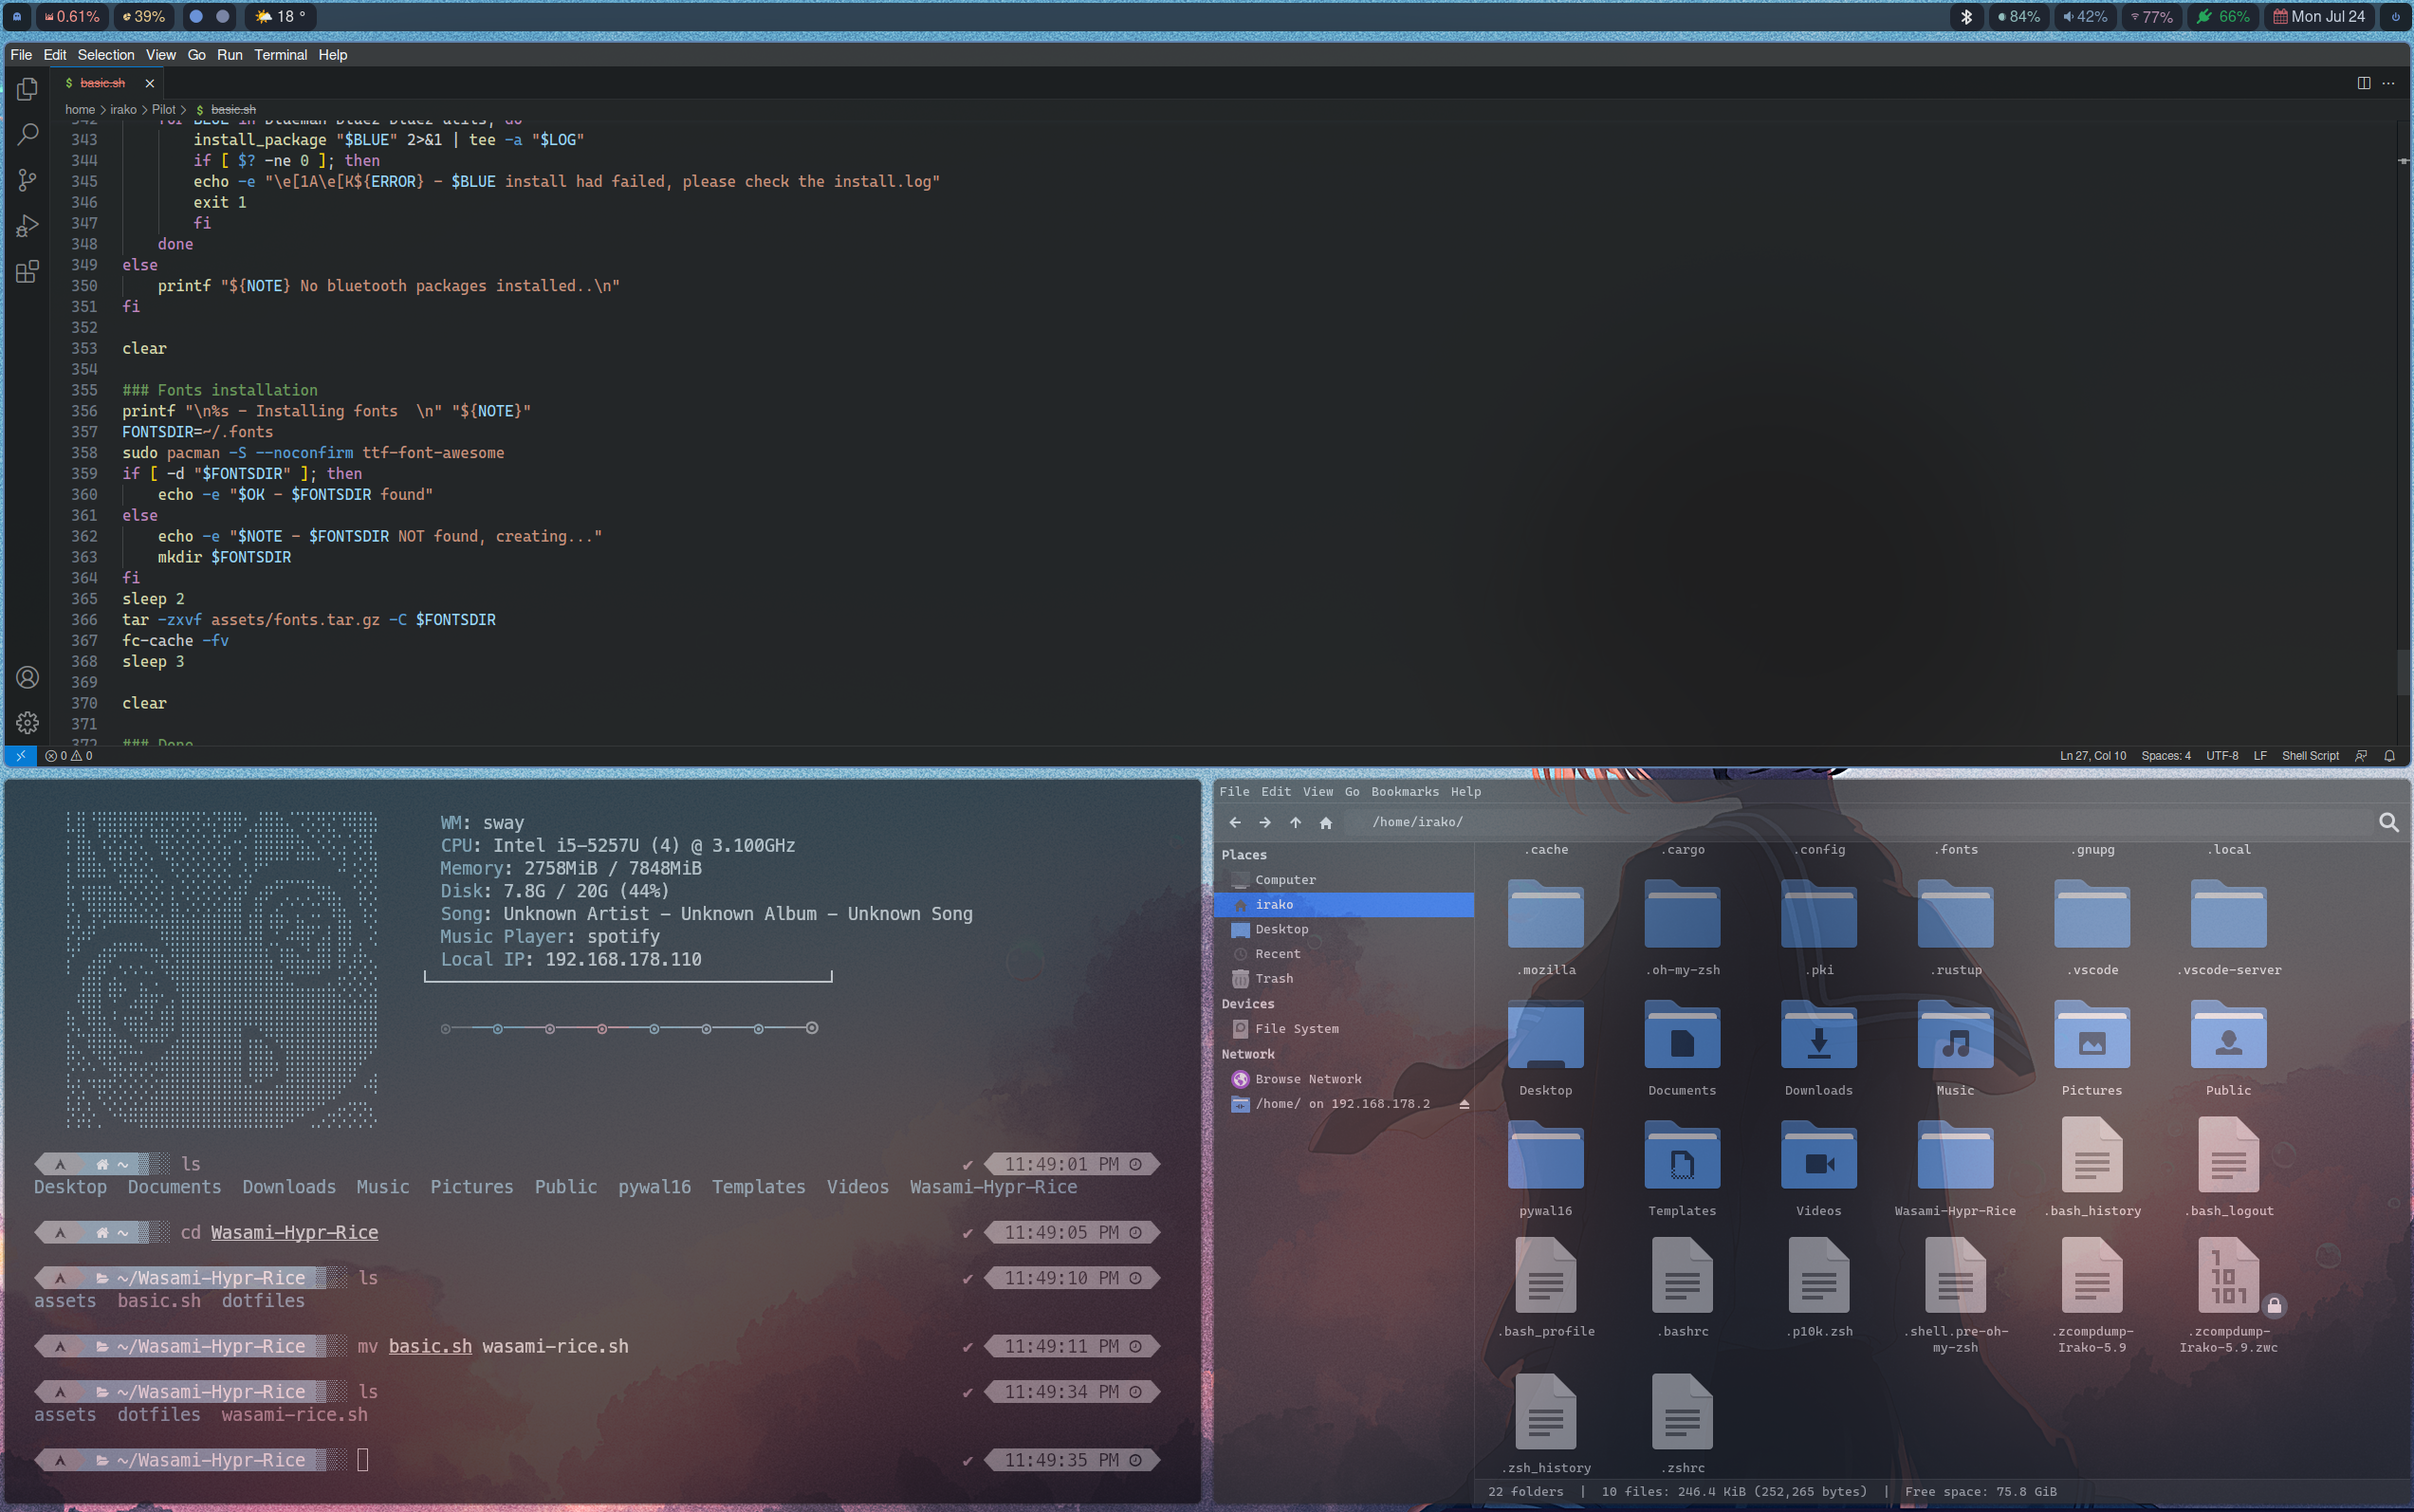
Task: Open Shell Script language mode selector
Action: 2309,756
